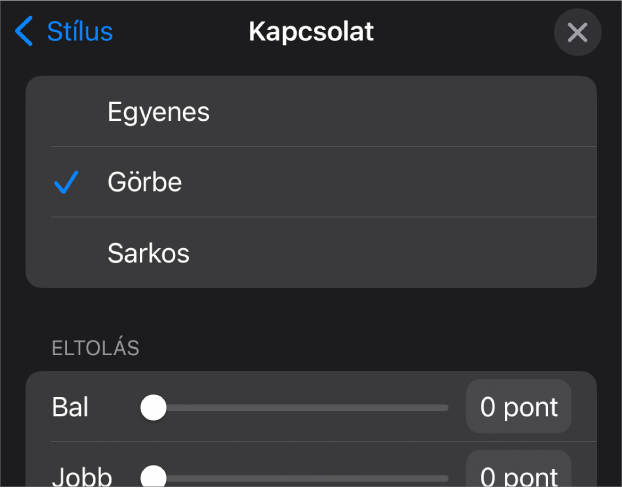Click the blue checkmark beside Görbe

pos(66,183)
